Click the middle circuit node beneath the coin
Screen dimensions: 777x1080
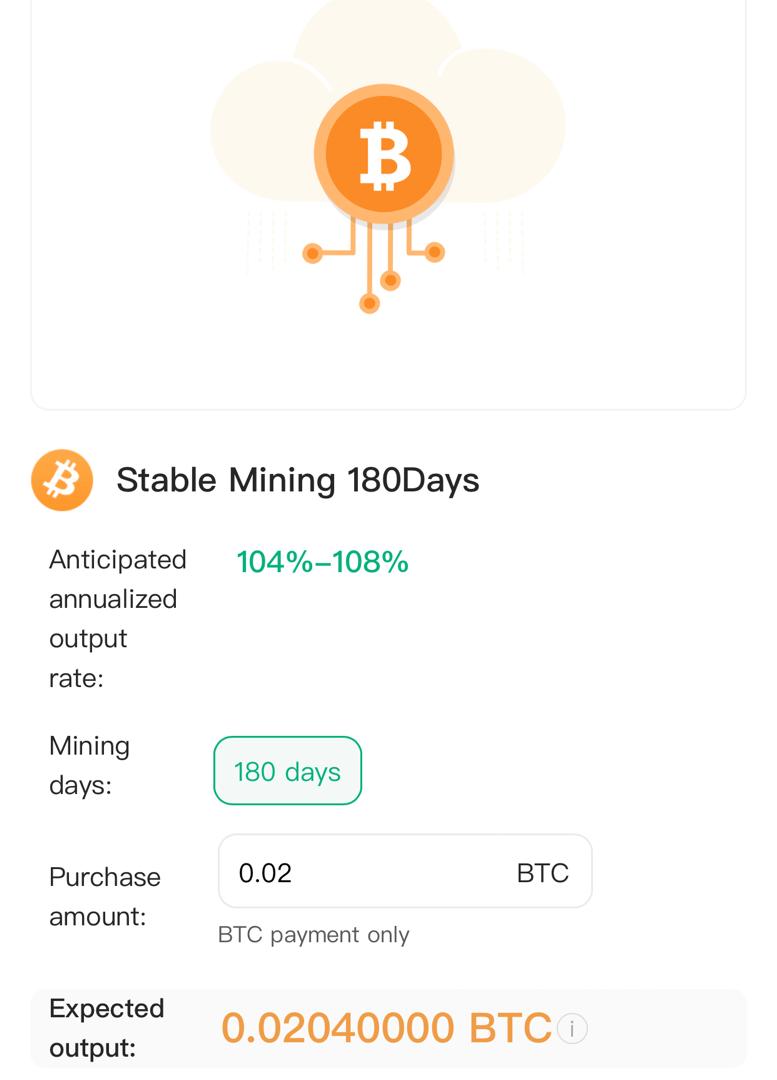point(391,281)
